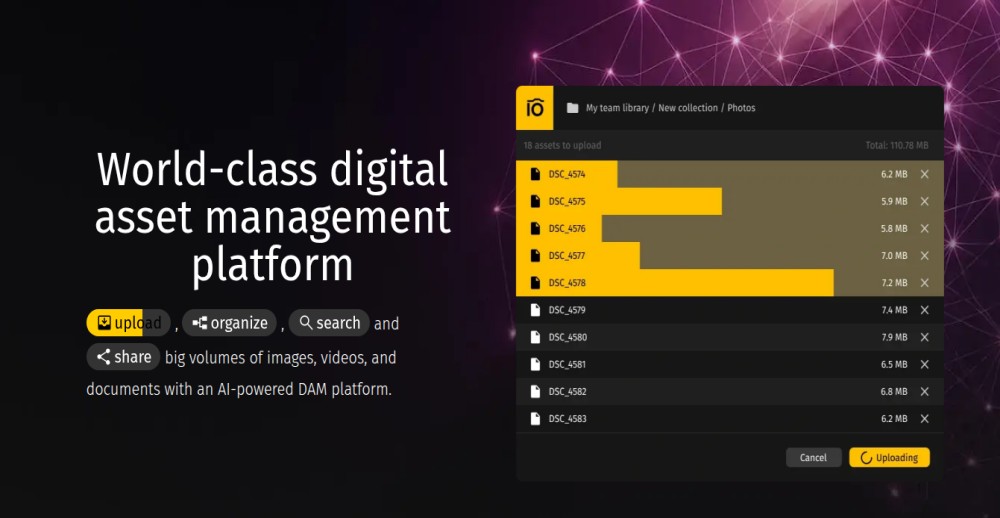Image resolution: width=1000 pixels, height=518 pixels.
Task: Open 'My team library' in breadcrumb
Action: (617, 108)
